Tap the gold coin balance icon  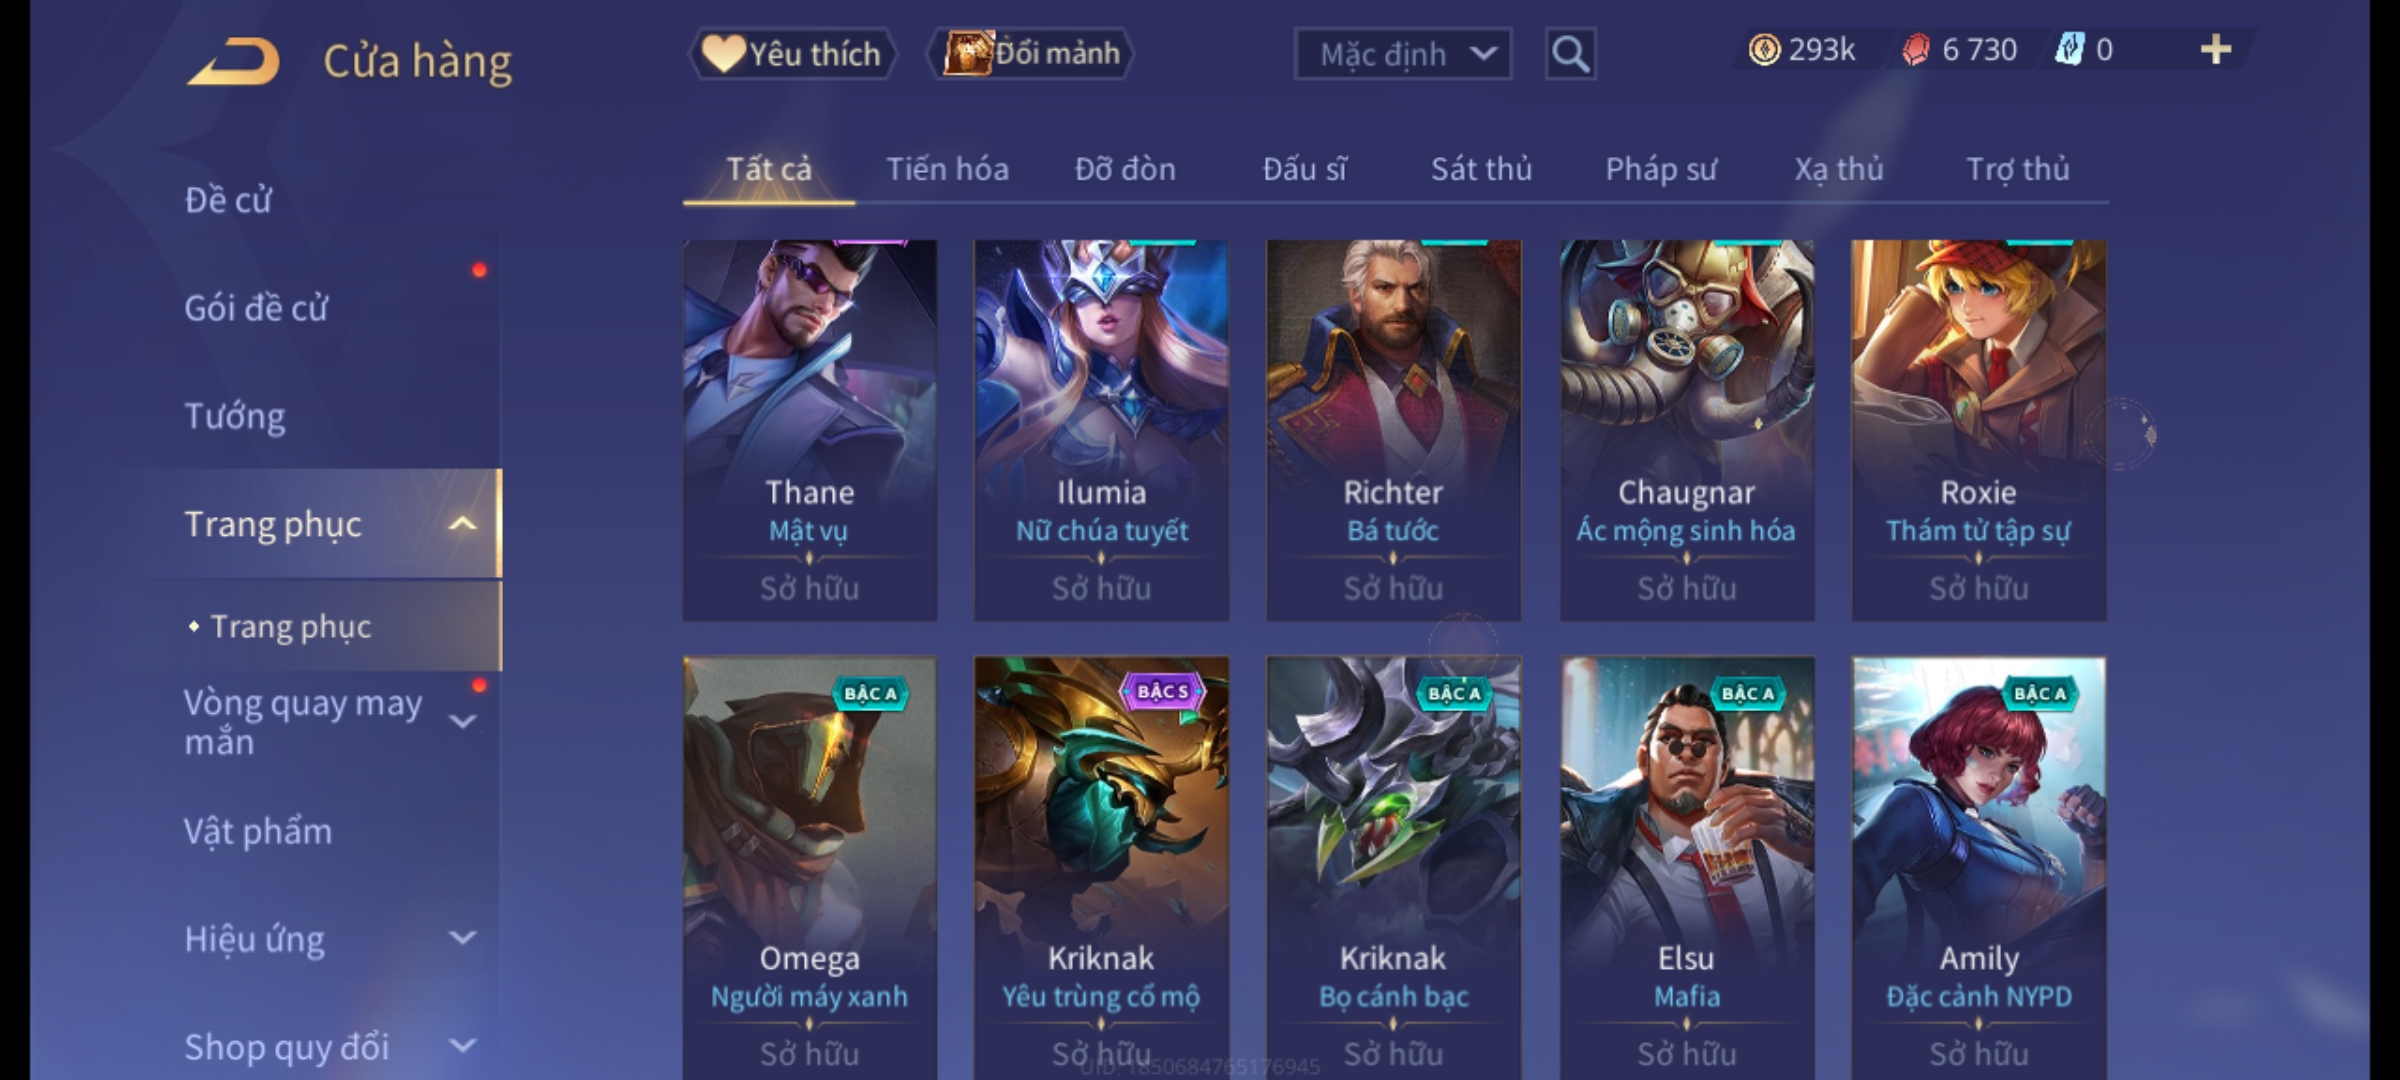pyautogui.click(x=1764, y=50)
